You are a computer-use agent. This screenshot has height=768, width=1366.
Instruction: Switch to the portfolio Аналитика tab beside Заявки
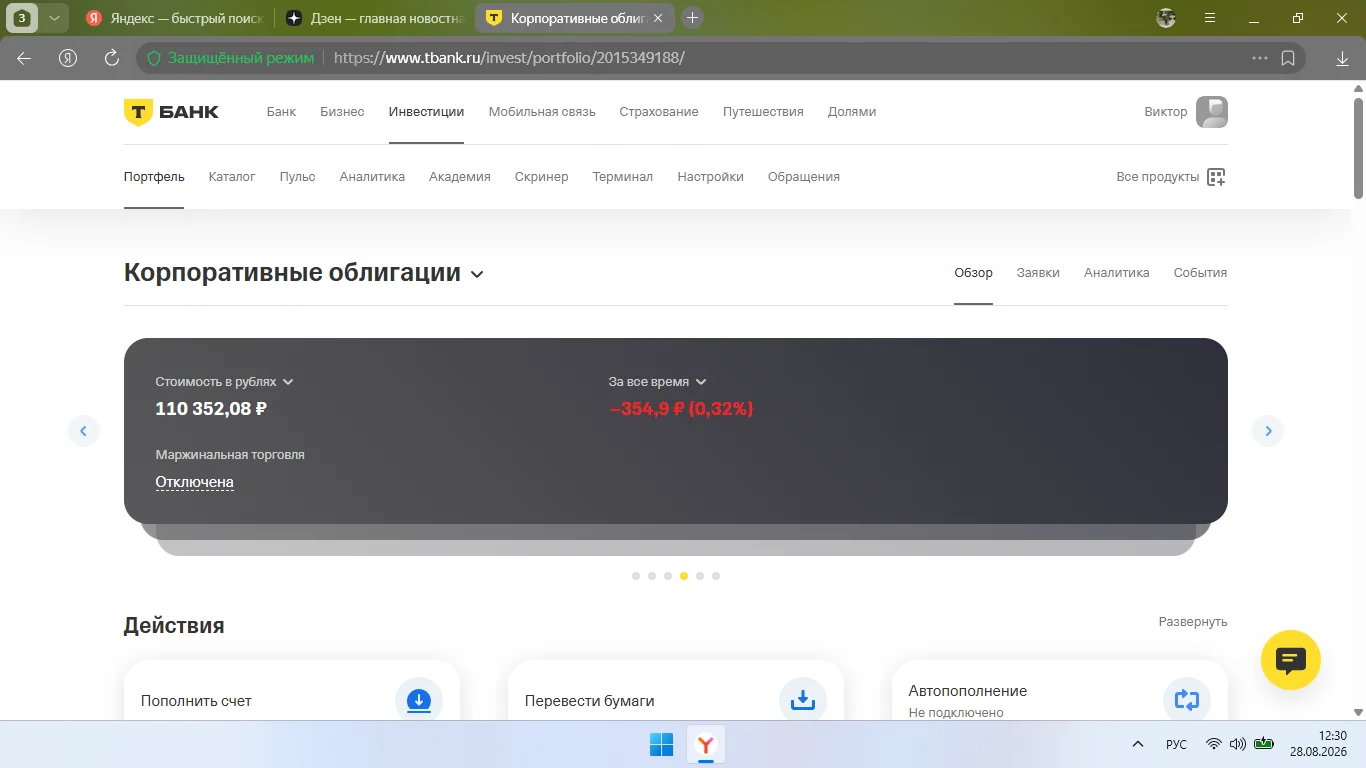[1117, 273]
